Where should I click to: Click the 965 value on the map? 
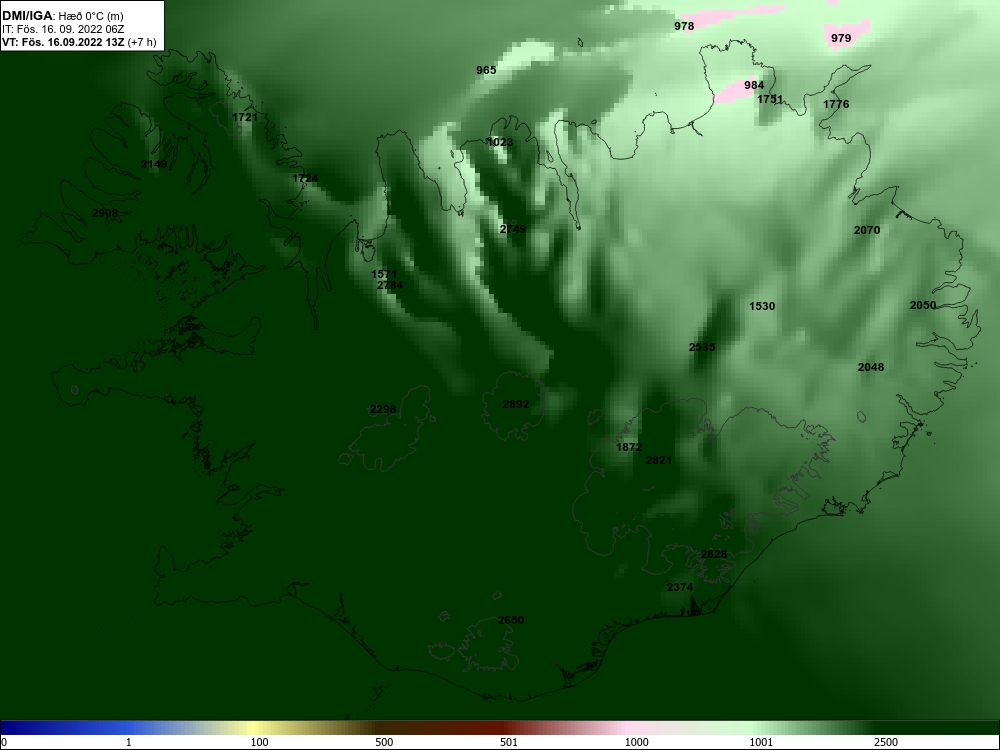[x=486, y=70]
